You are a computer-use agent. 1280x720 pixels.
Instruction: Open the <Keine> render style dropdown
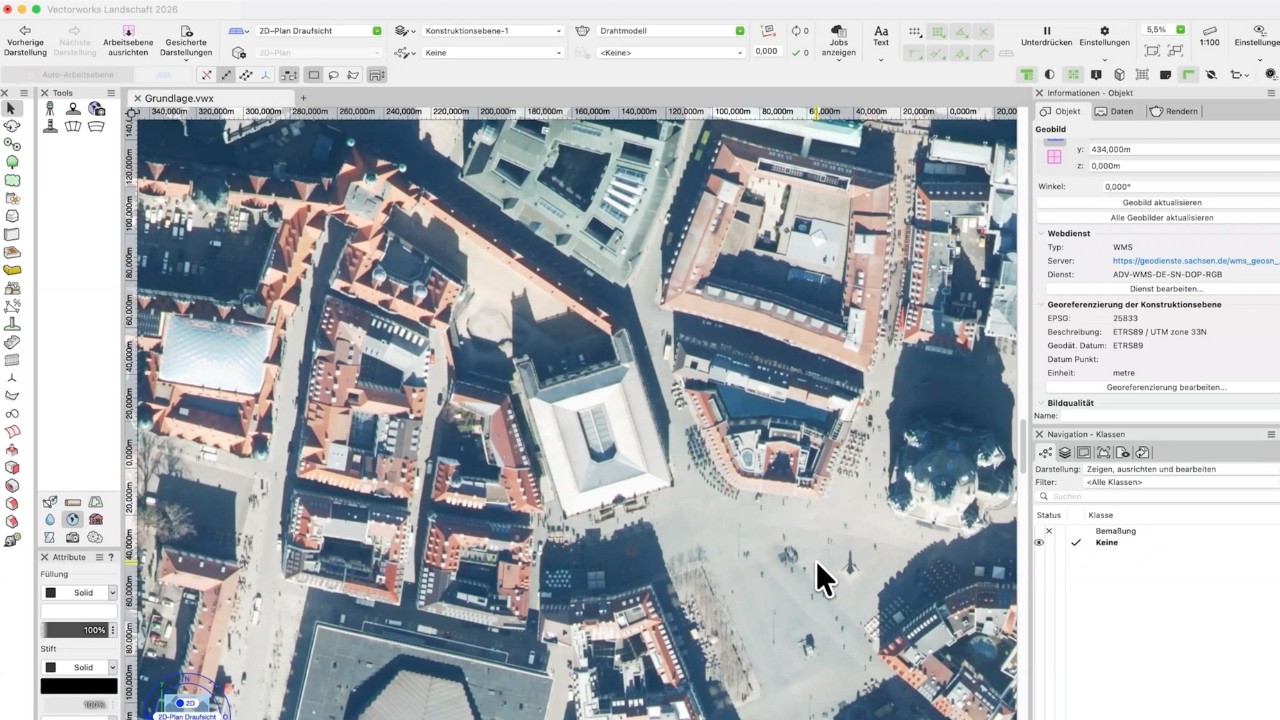pyautogui.click(x=671, y=52)
